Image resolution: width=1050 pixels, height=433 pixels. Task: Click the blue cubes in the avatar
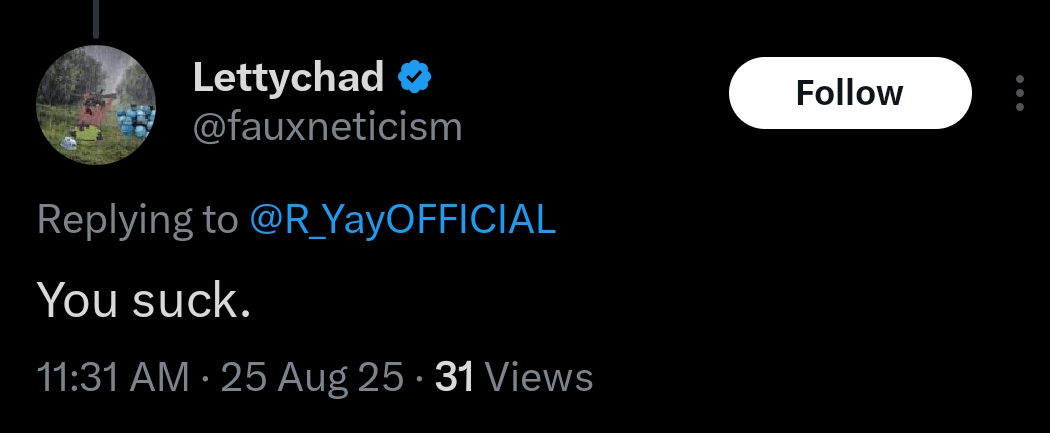[131, 125]
